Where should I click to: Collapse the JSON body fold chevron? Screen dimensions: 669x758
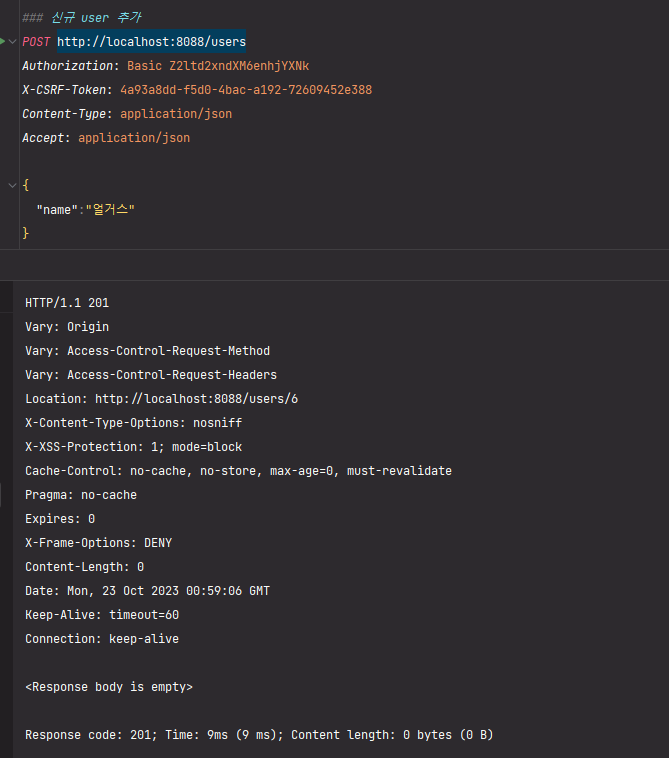click(13, 185)
